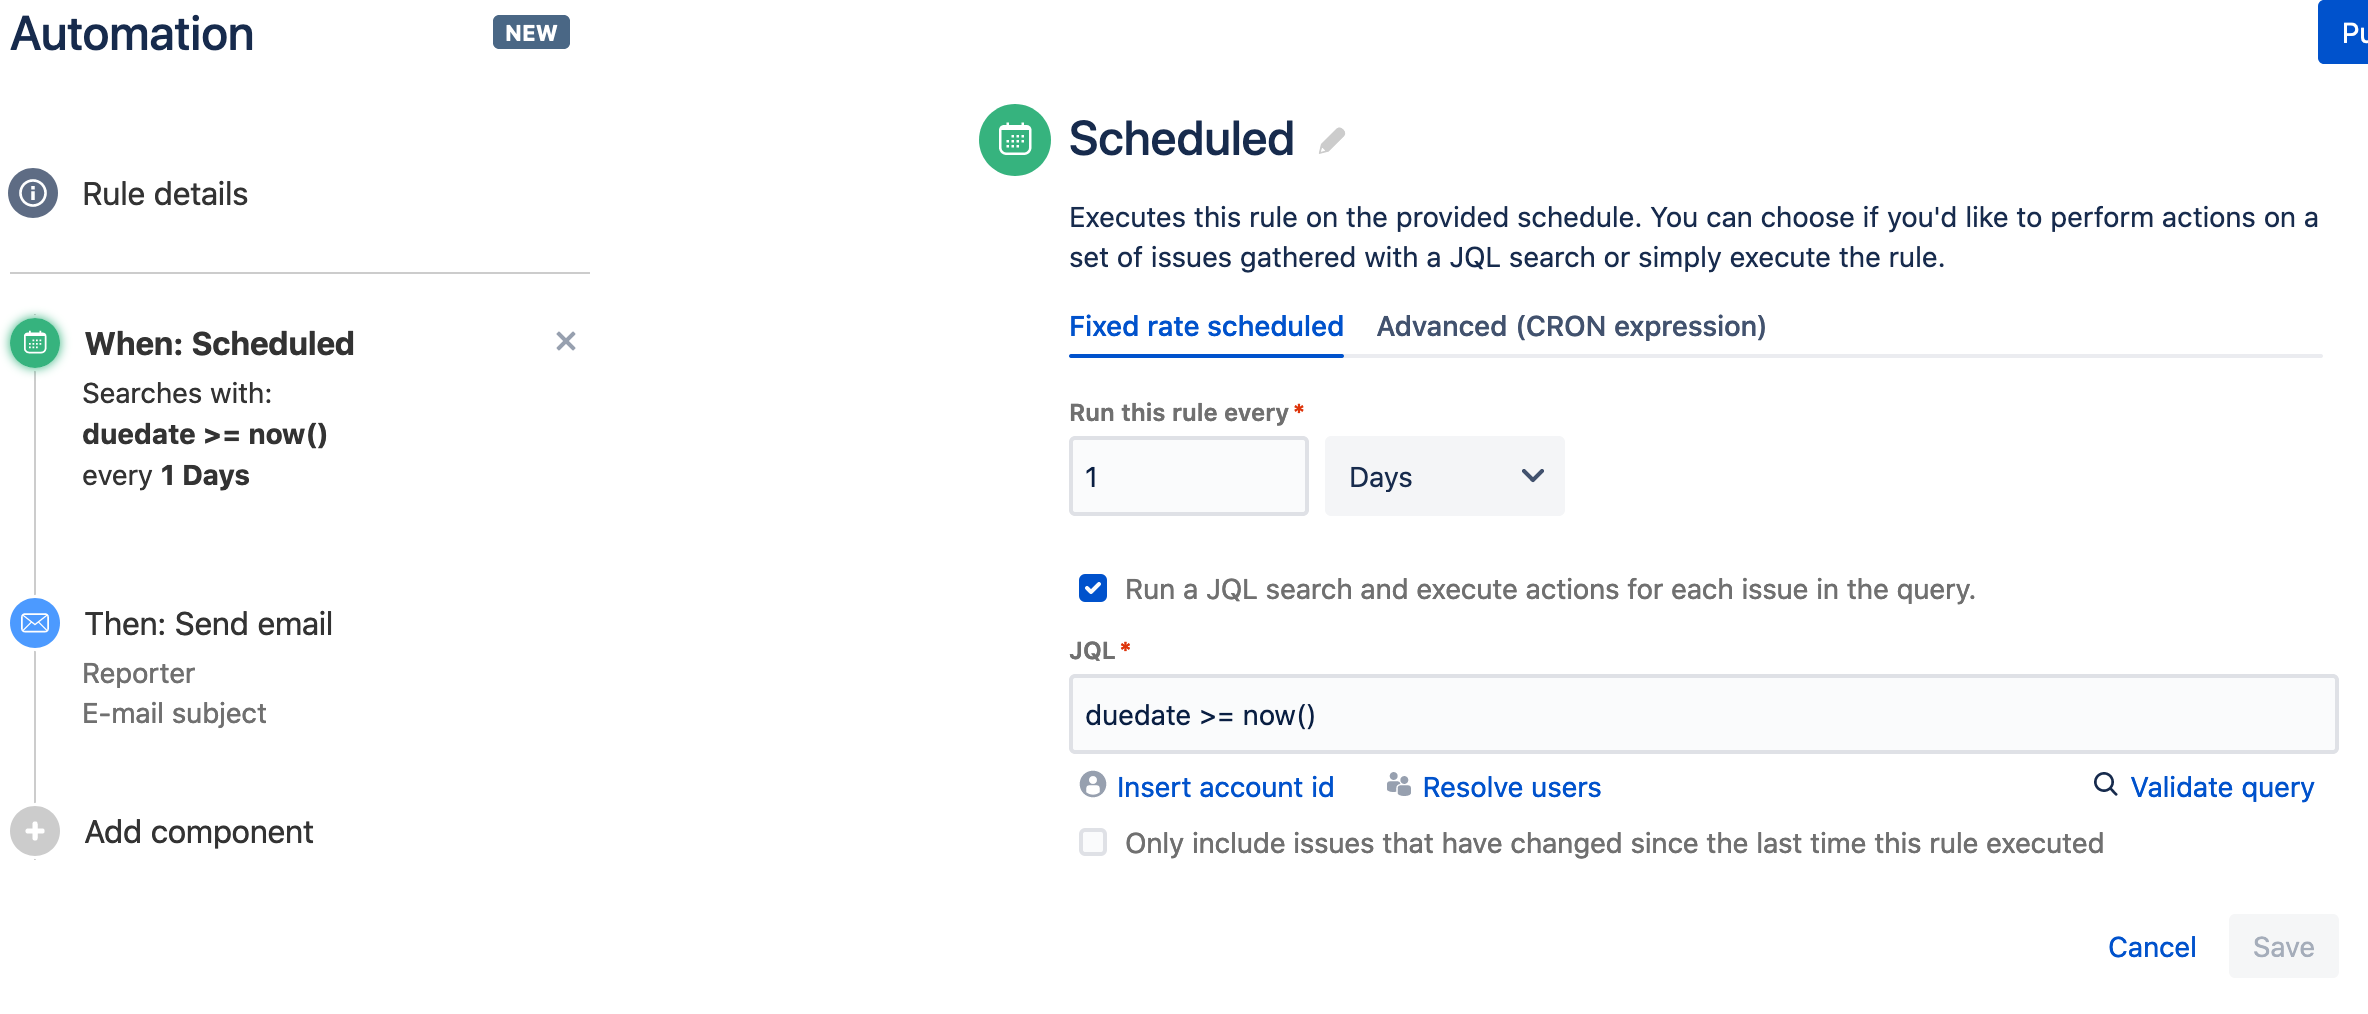Disable running JQL search for each issue
This screenshot has height=1014, width=2368.
point(1092,589)
